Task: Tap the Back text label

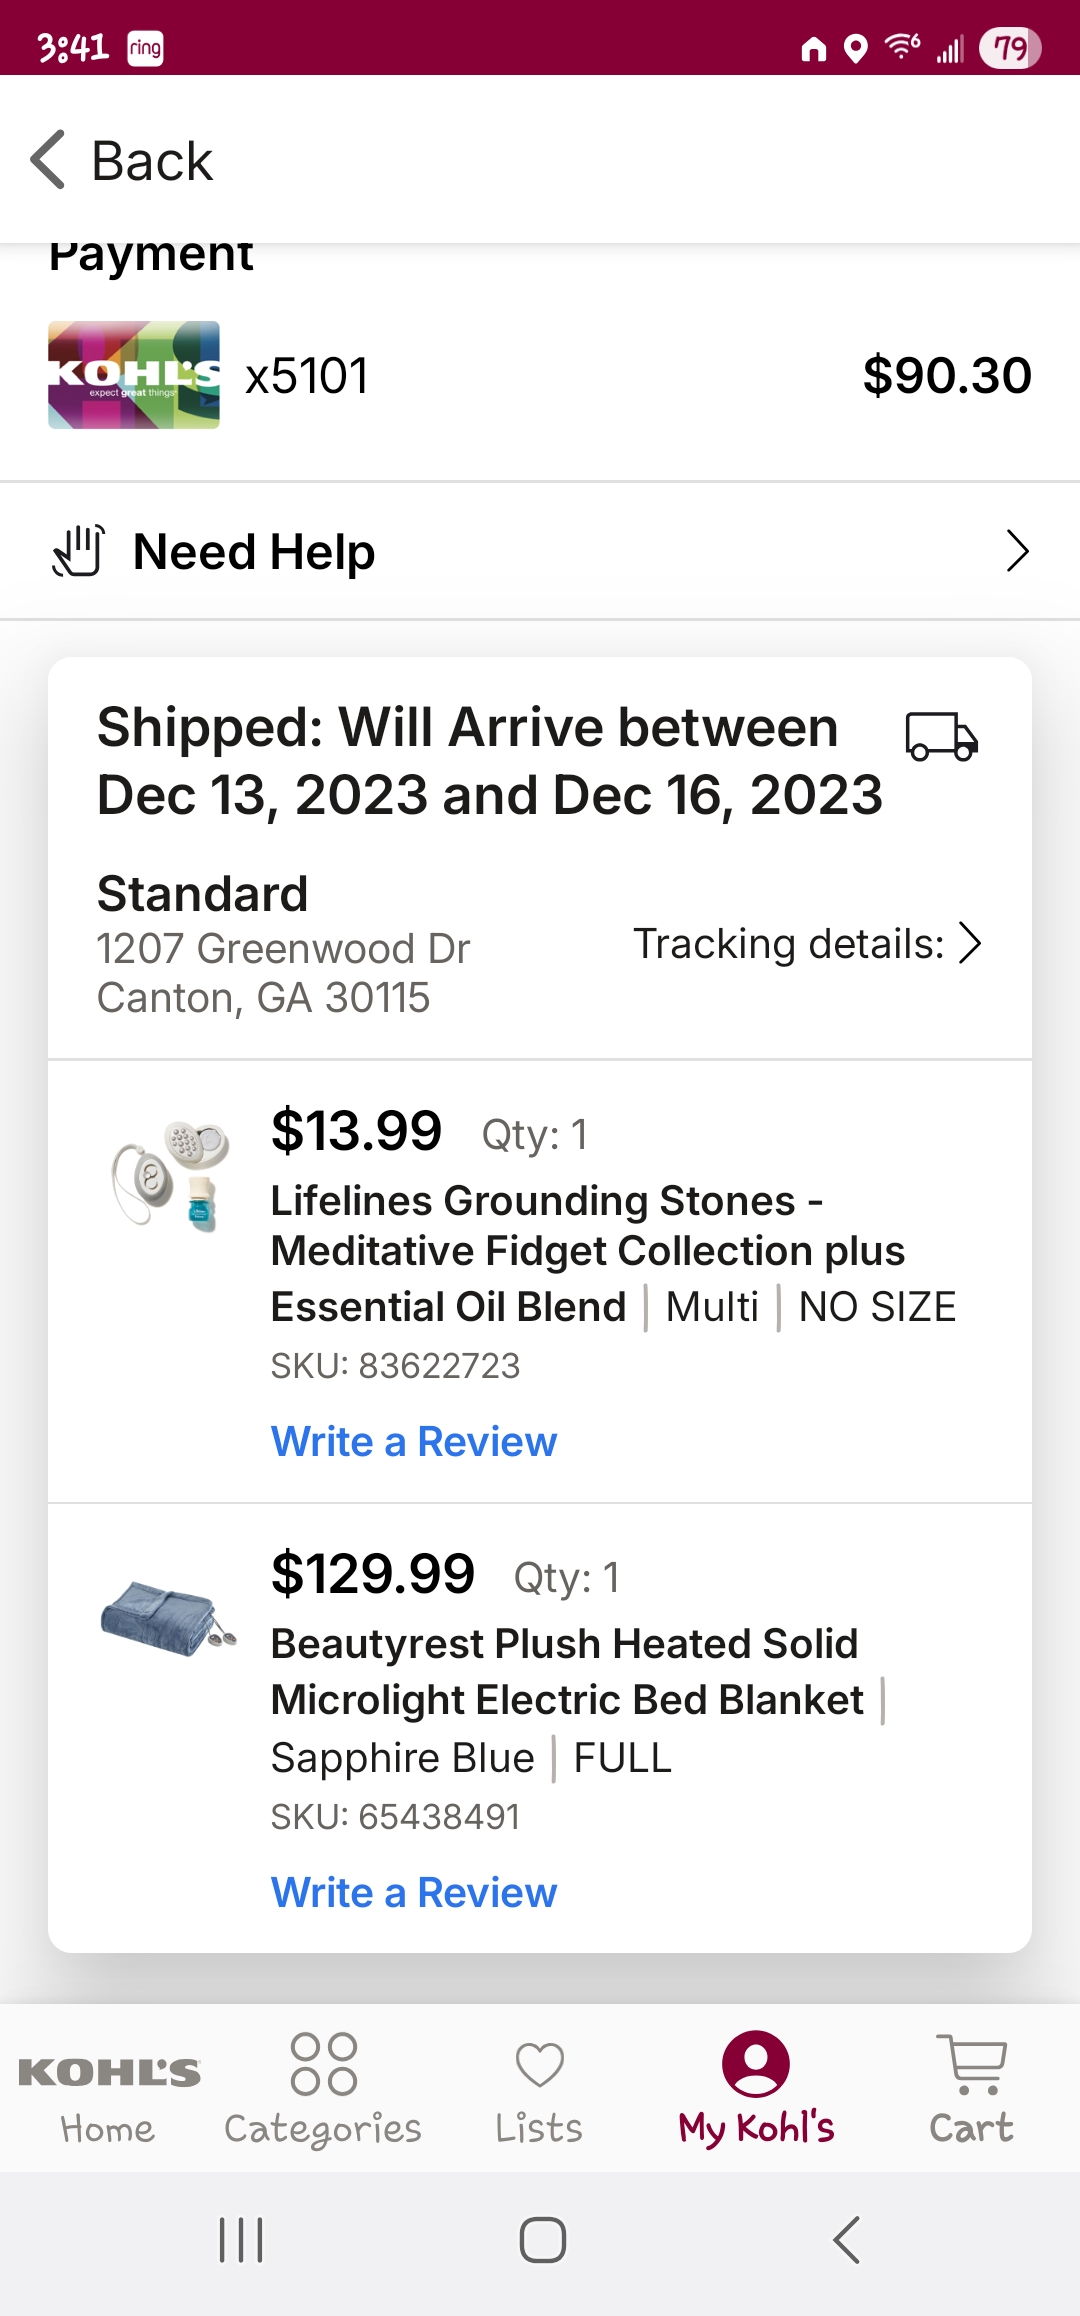Action: 152,161
